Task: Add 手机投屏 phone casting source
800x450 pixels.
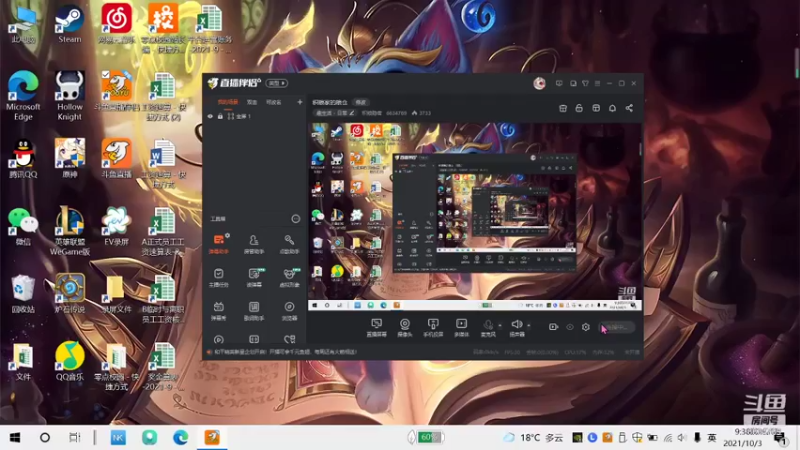Action: pyautogui.click(x=433, y=327)
